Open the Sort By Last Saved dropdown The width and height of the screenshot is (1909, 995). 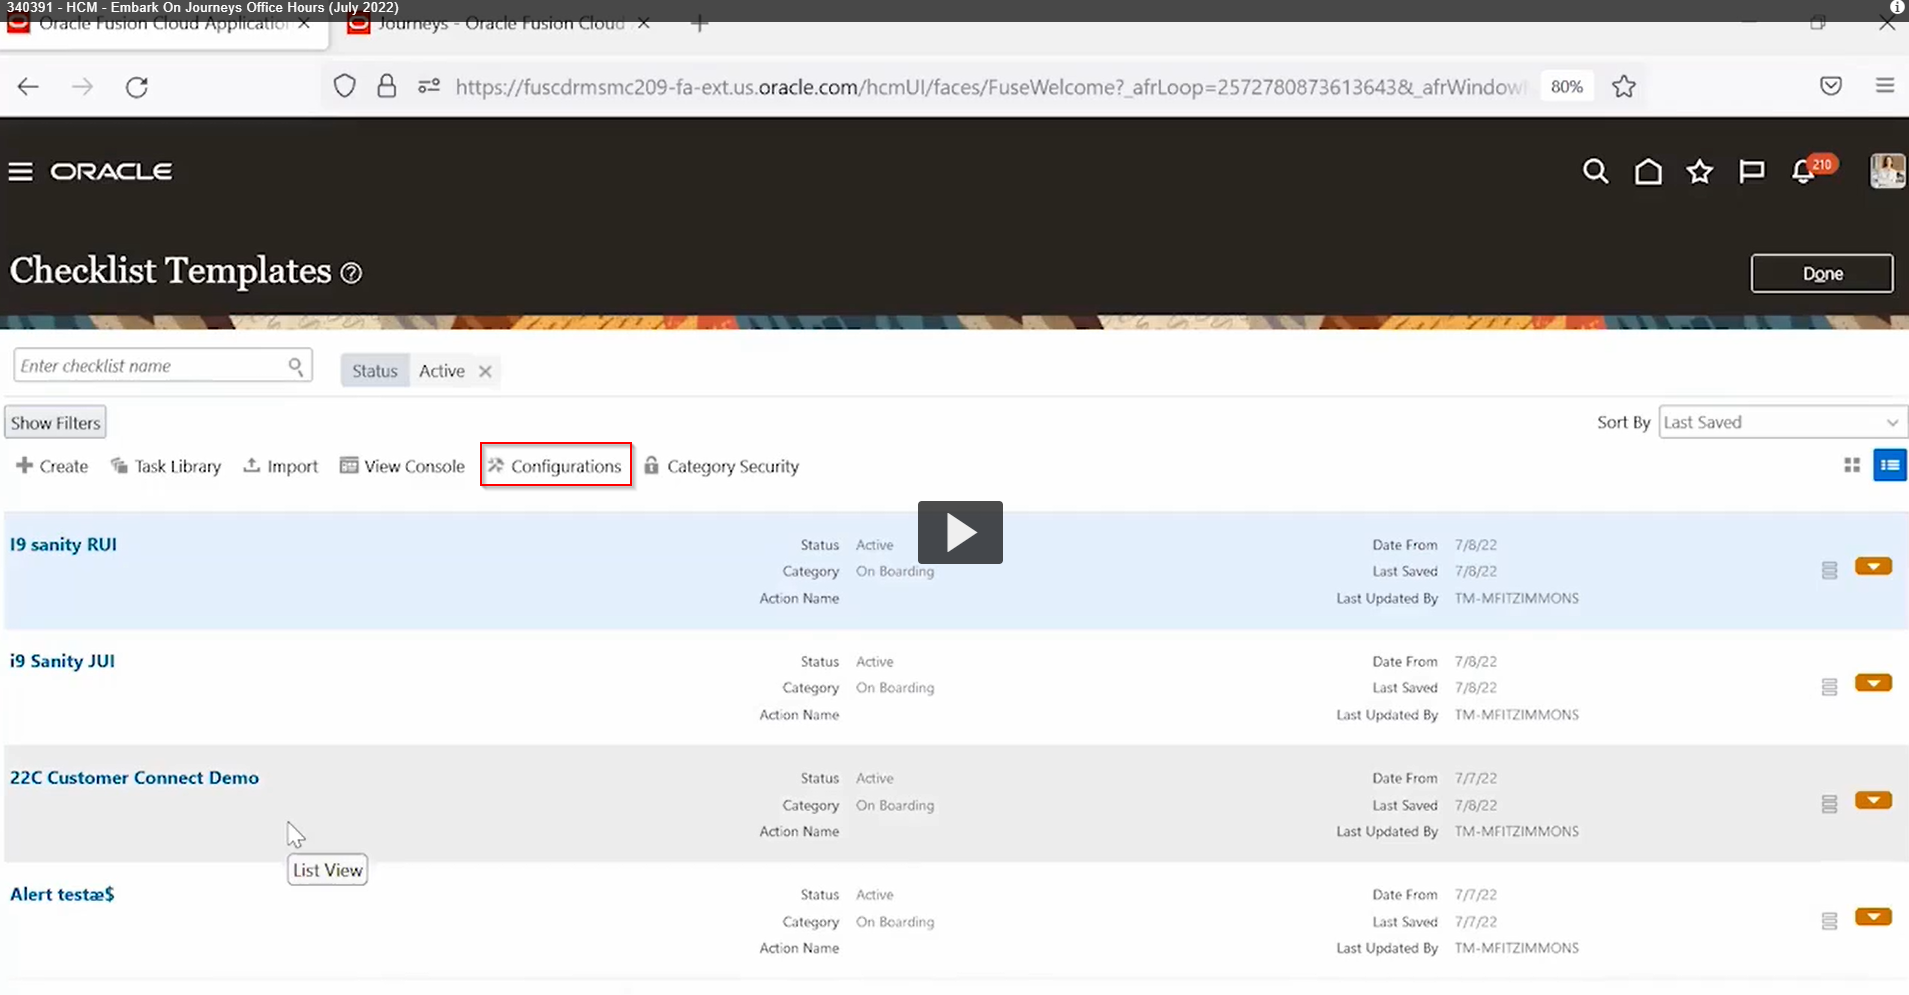pos(1781,422)
